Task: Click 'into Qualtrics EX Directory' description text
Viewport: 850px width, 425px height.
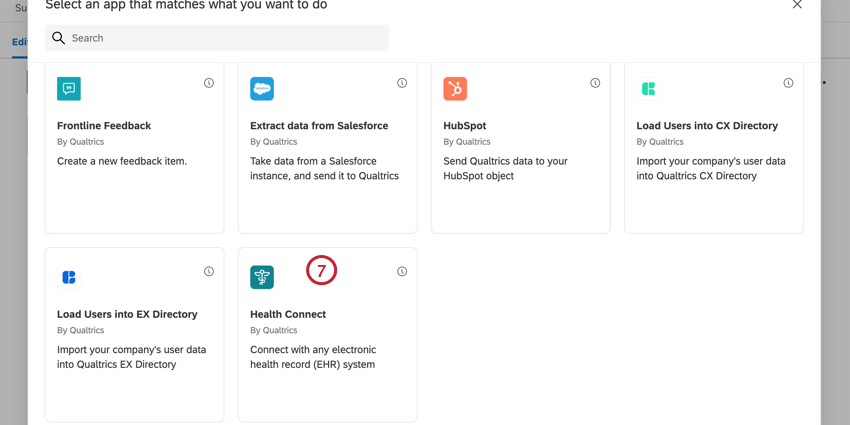Action: point(117,365)
